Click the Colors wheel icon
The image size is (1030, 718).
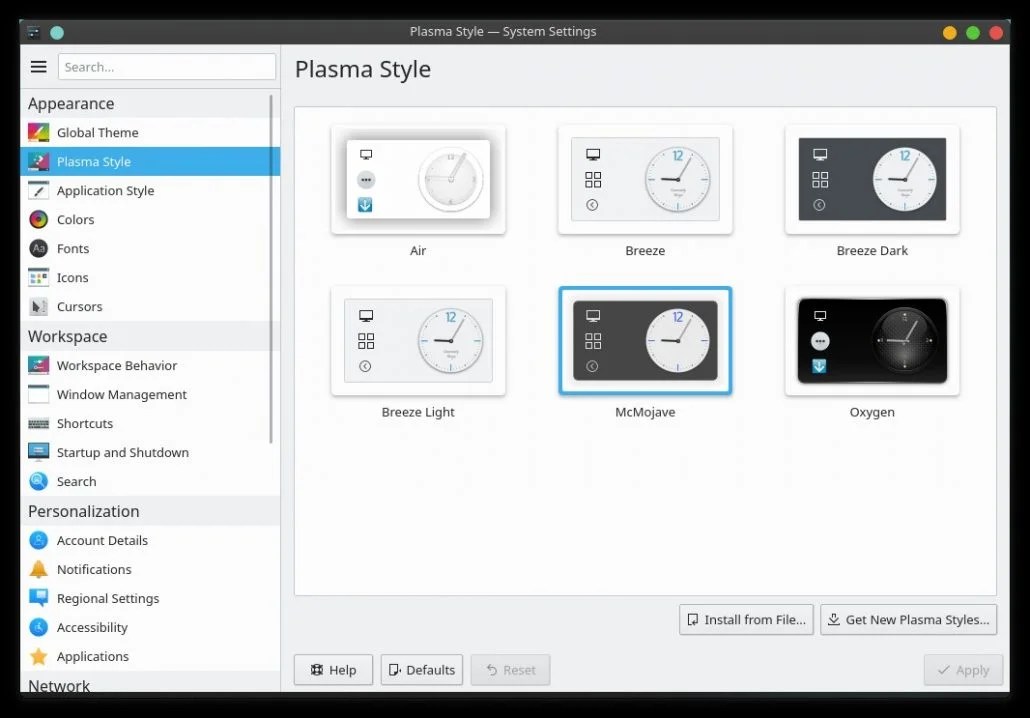tap(39, 219)
